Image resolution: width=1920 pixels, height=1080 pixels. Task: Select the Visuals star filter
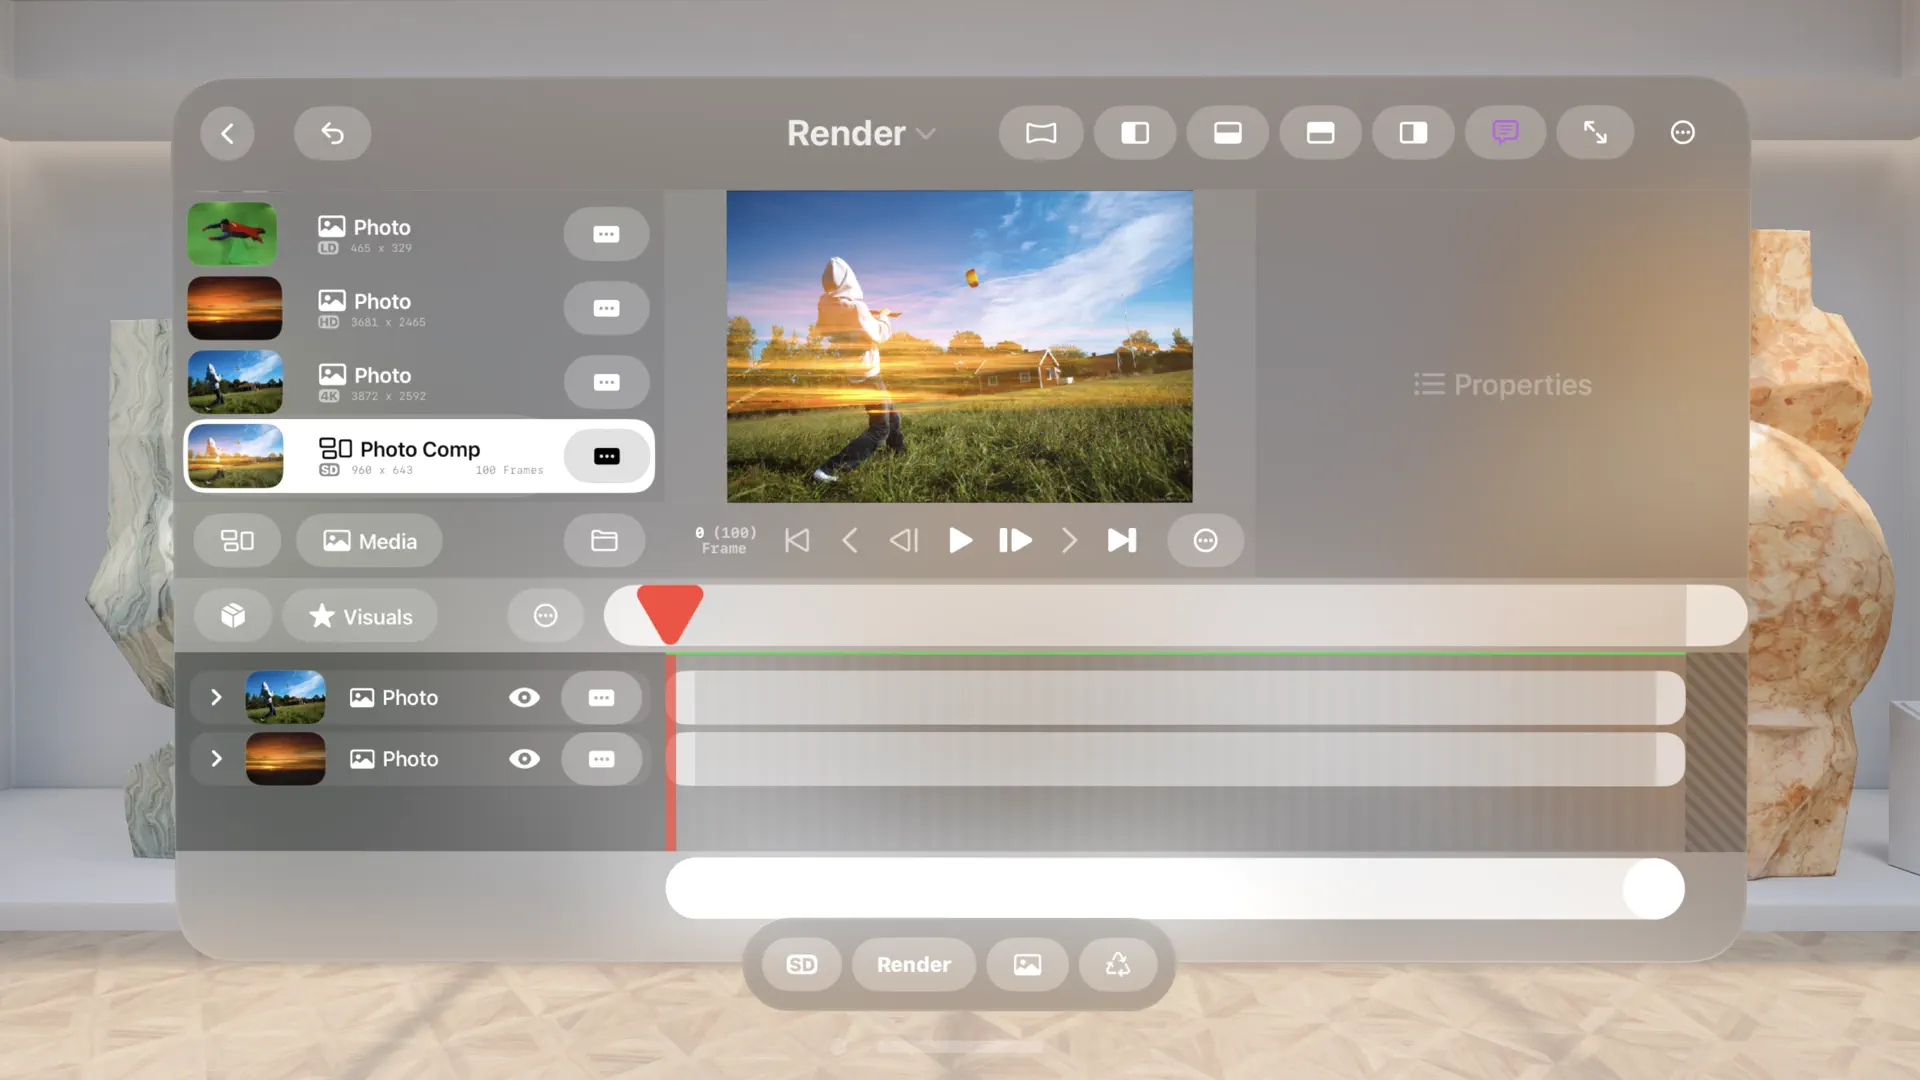point(359,616)
